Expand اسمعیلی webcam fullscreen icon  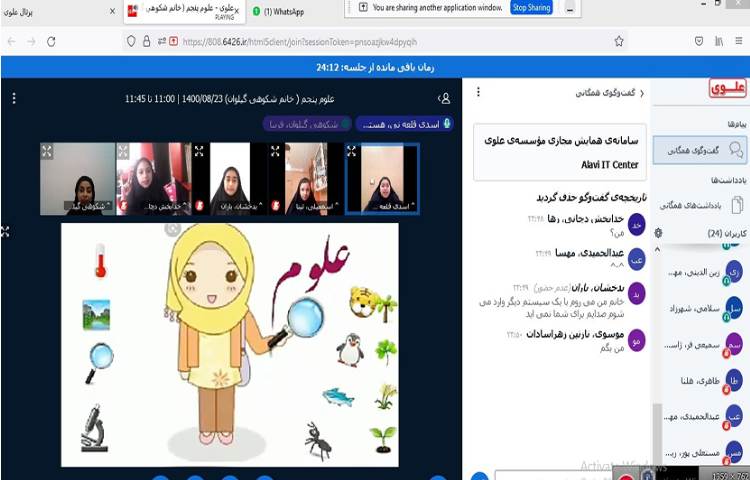[x=275, y=151]
